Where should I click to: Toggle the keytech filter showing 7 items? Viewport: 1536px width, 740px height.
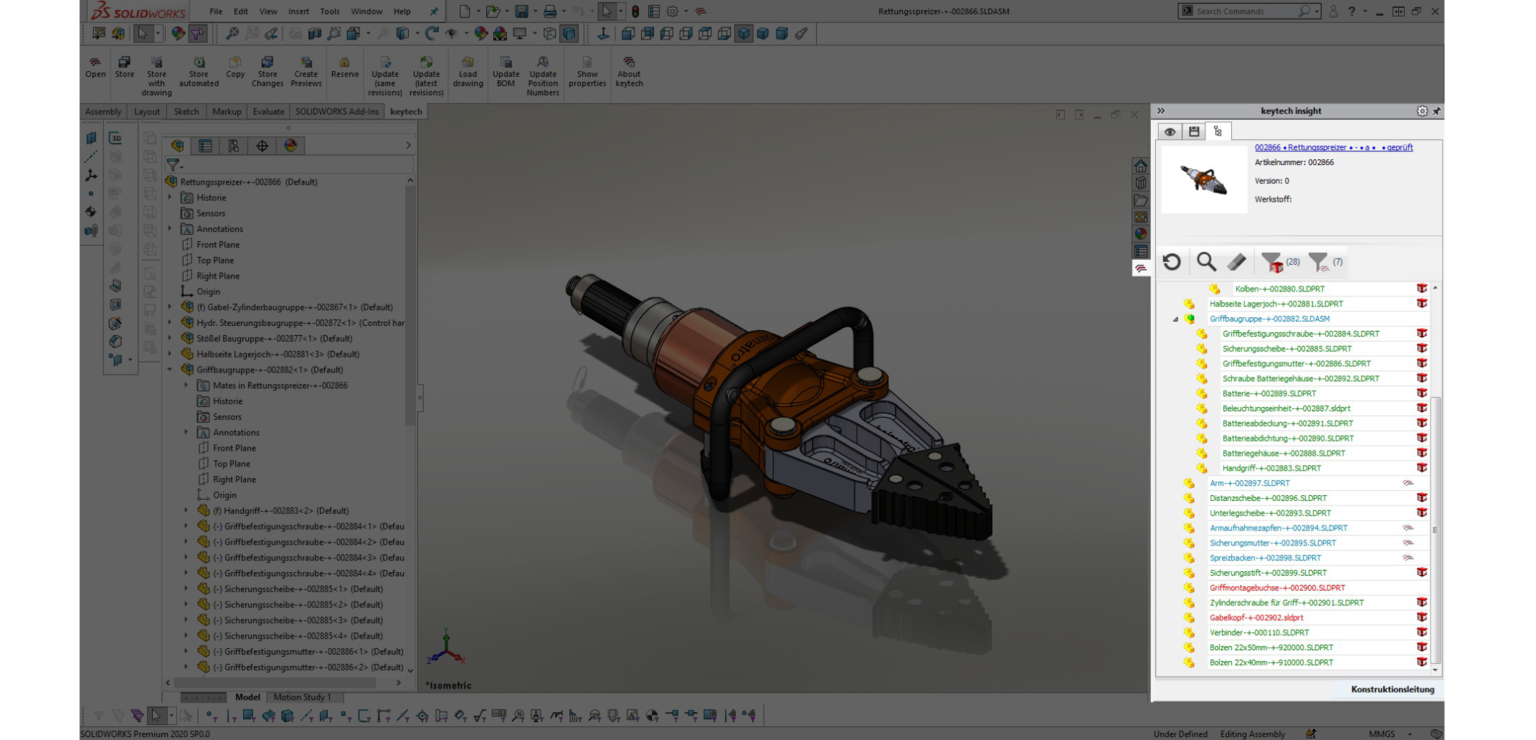point(1319,262)
